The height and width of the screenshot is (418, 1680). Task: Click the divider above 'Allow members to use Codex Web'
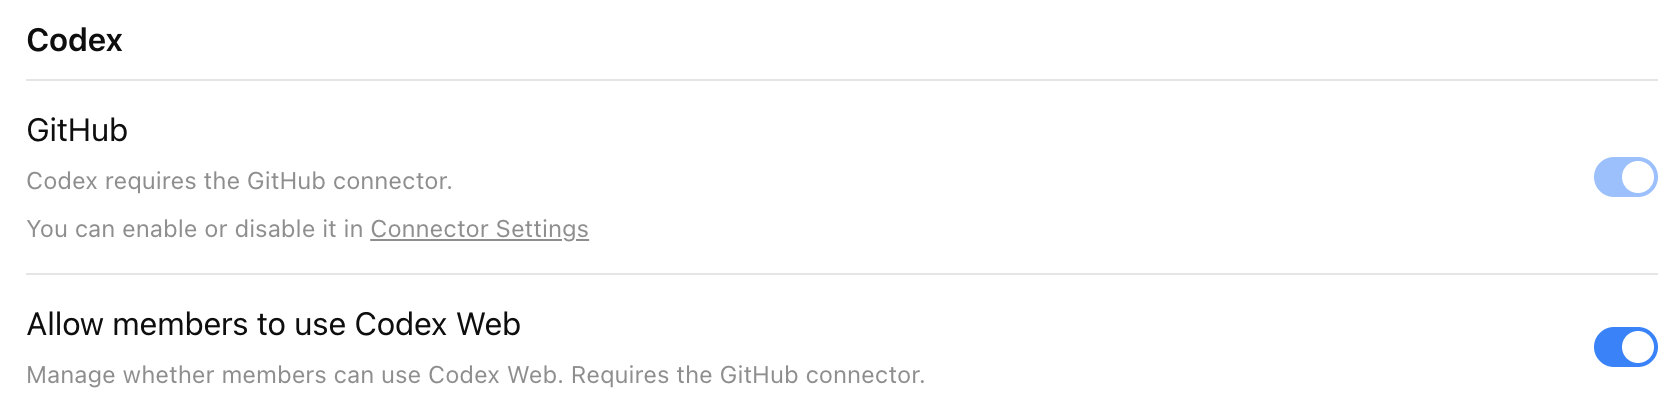coord(840,274)
